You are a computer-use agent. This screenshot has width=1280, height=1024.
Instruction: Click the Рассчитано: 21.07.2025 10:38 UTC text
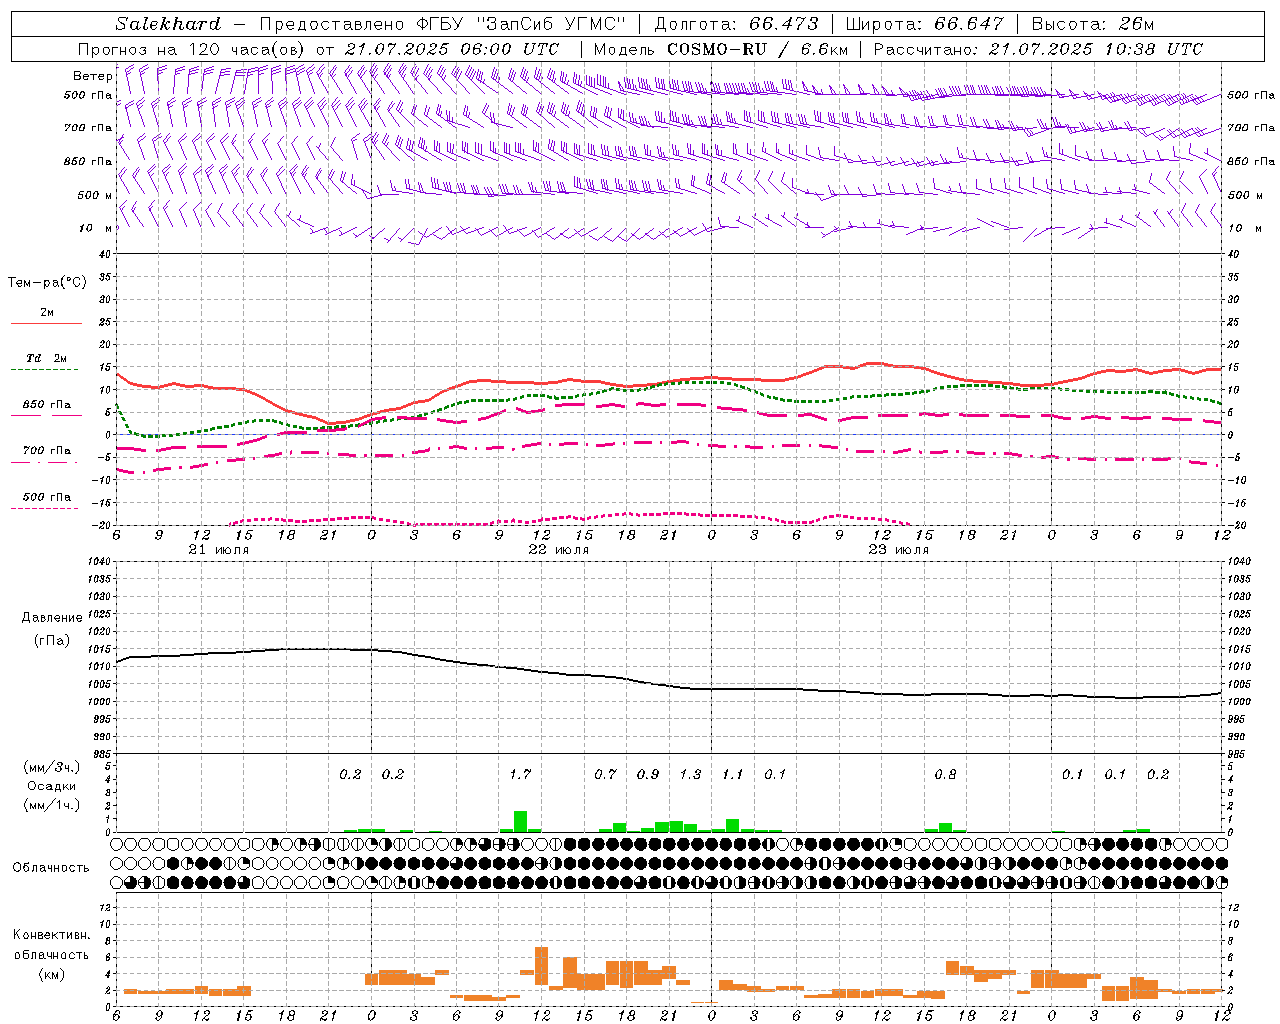click(x=1038, y=49)
